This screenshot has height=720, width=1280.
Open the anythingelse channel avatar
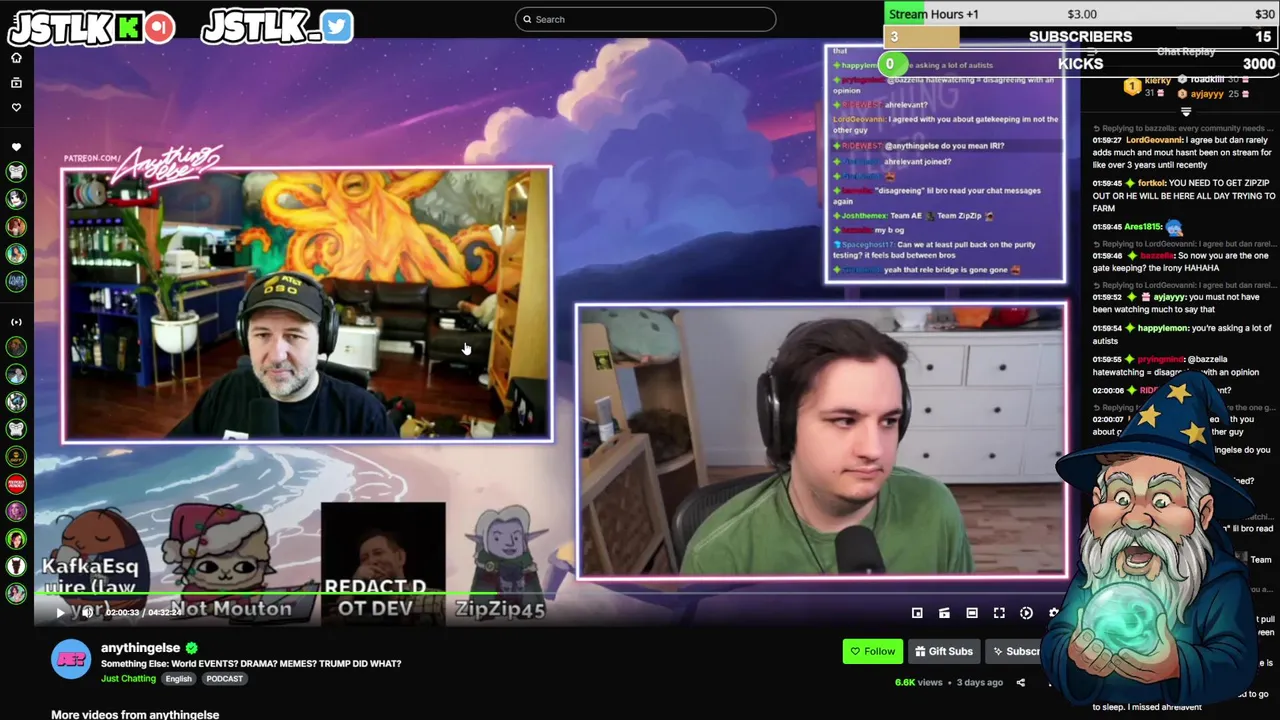[x=71, y=660]
